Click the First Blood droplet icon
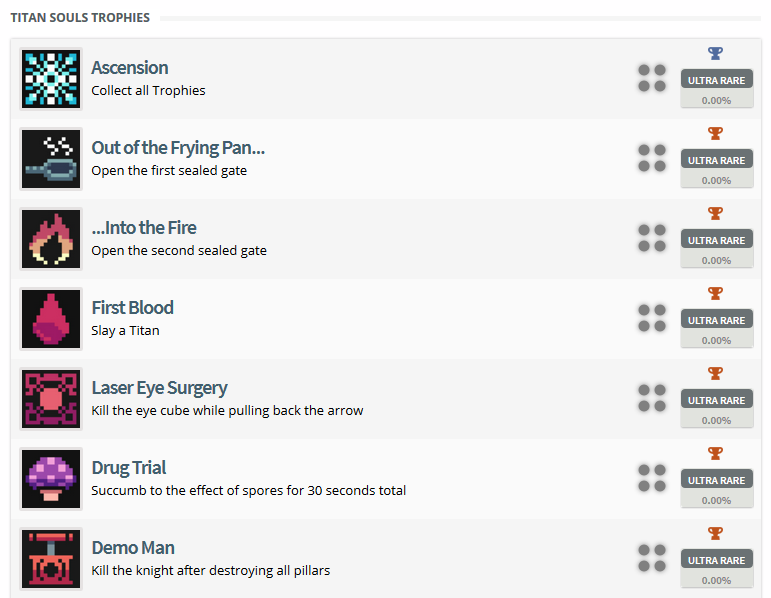Viewport: 771px width, 598px height. pyautogui.click(x=51, y=319)
